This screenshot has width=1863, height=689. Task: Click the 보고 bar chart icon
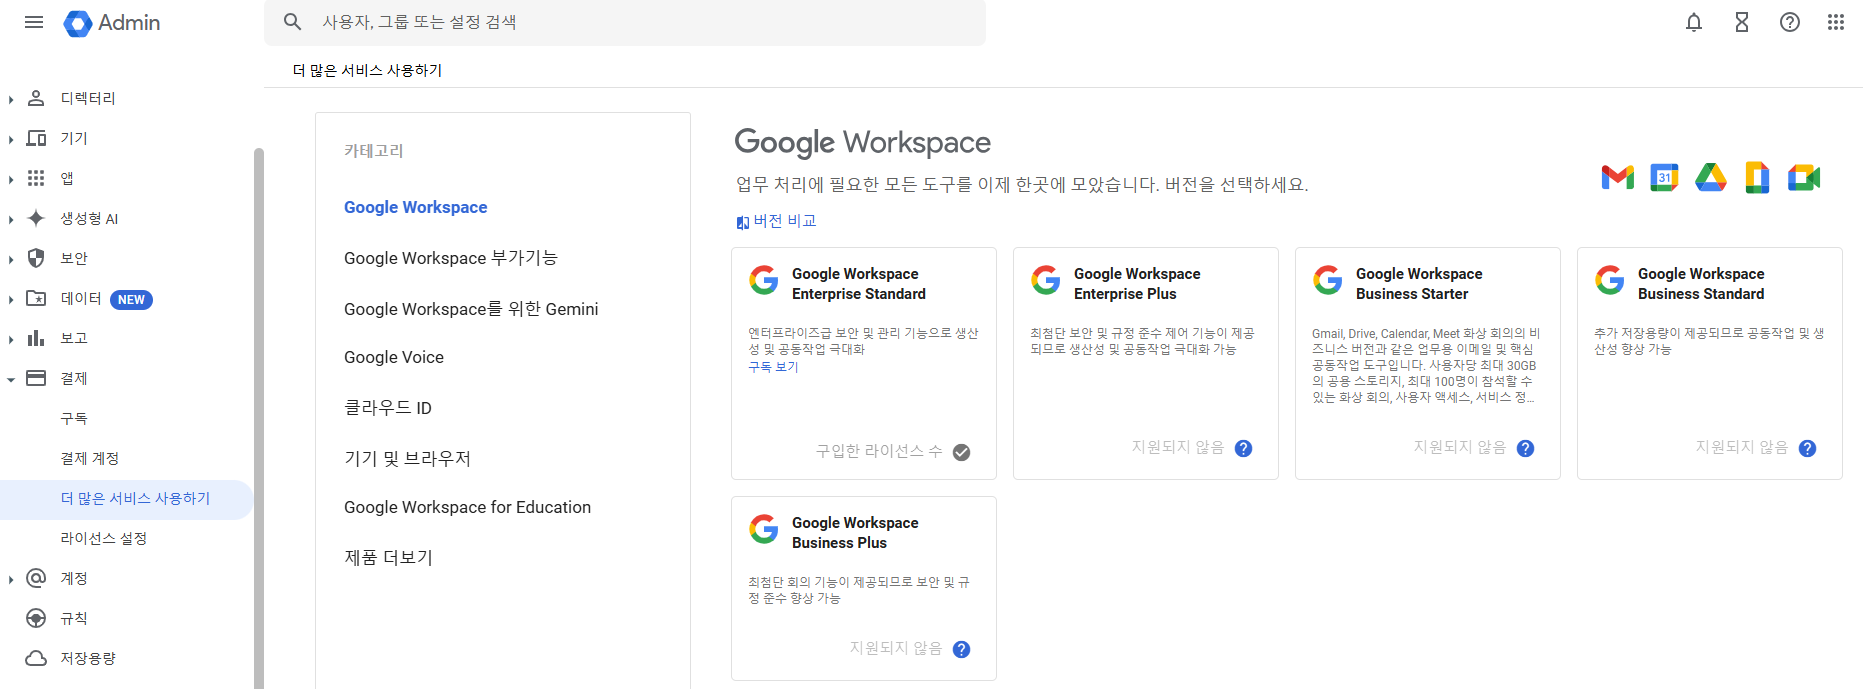(x=36, y=338)
